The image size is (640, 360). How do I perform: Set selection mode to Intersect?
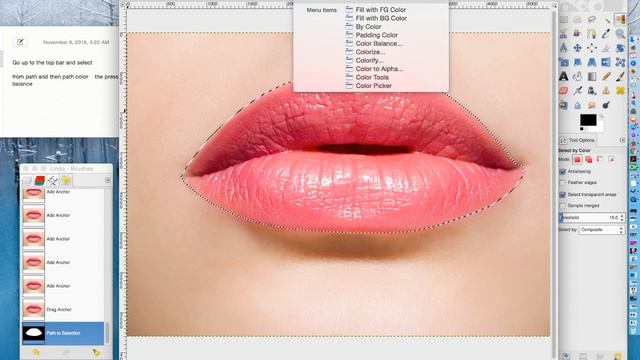click(611, 159)
